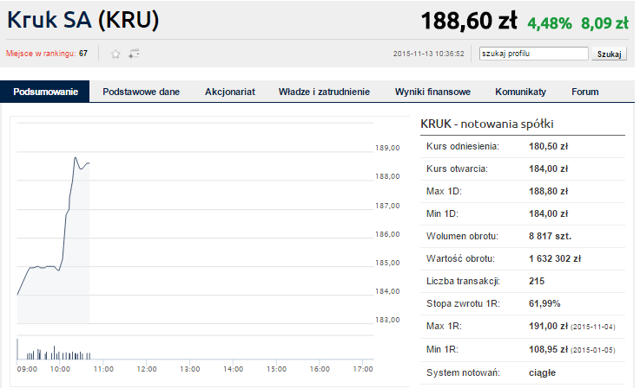The width and height of the screenshot is (640, 388).
Task: Click the Szukaj button
Action: (609, 54)
